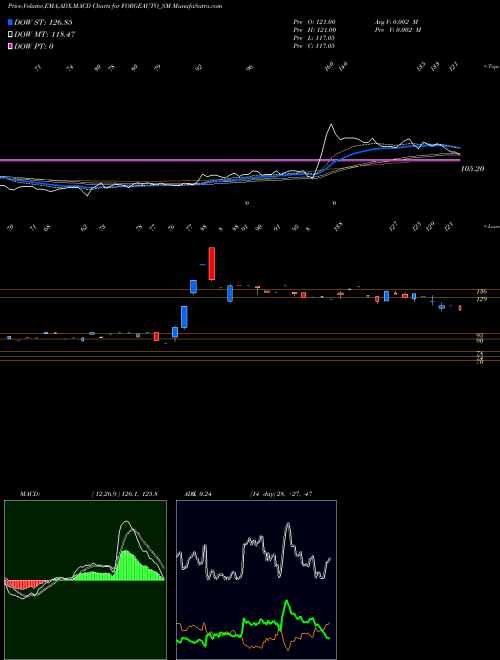The image size is (500, 660).
Task: Click the 'Pre O: 121.00' value
Action: coord(314,22)
